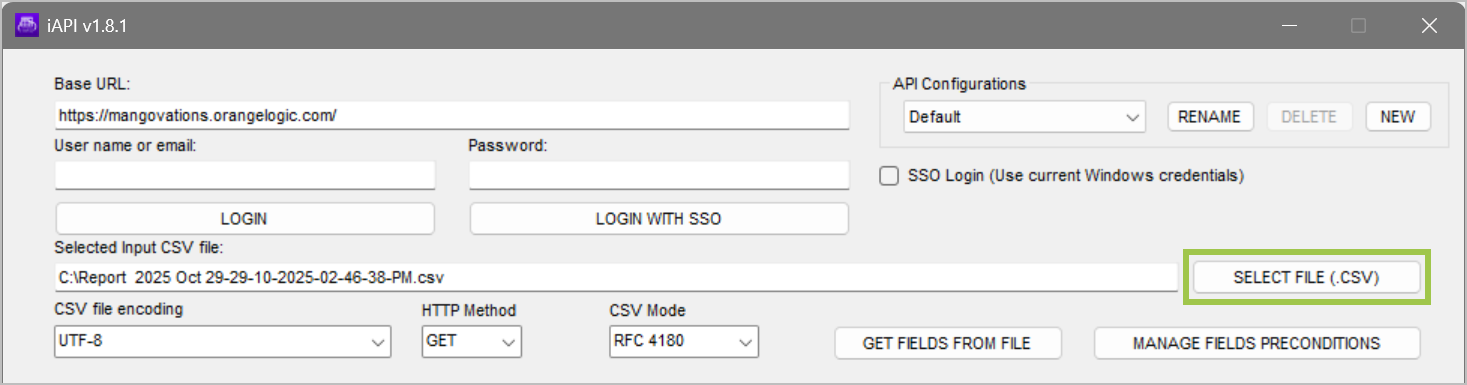This screenshot has width=1467, height=385.
Task: Click the GET FIELDS FROM FILE button
Action: (x=947, y=343)
